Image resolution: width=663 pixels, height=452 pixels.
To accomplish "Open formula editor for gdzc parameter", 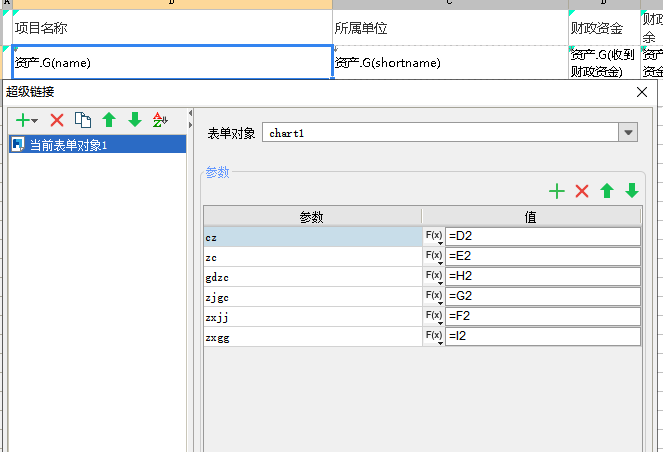I will (x=434, y=276).
